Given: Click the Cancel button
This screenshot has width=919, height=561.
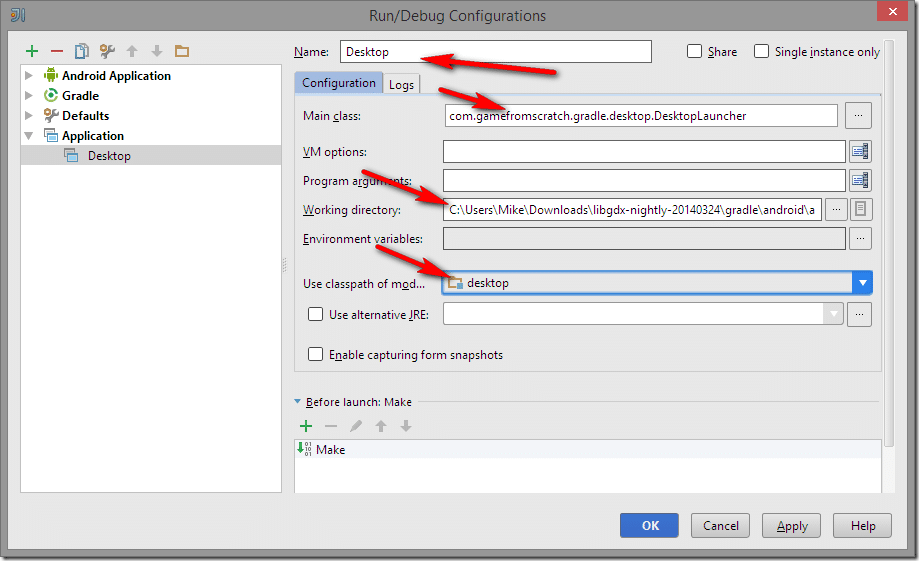Looking at the screenshot, I should [720, 525].
